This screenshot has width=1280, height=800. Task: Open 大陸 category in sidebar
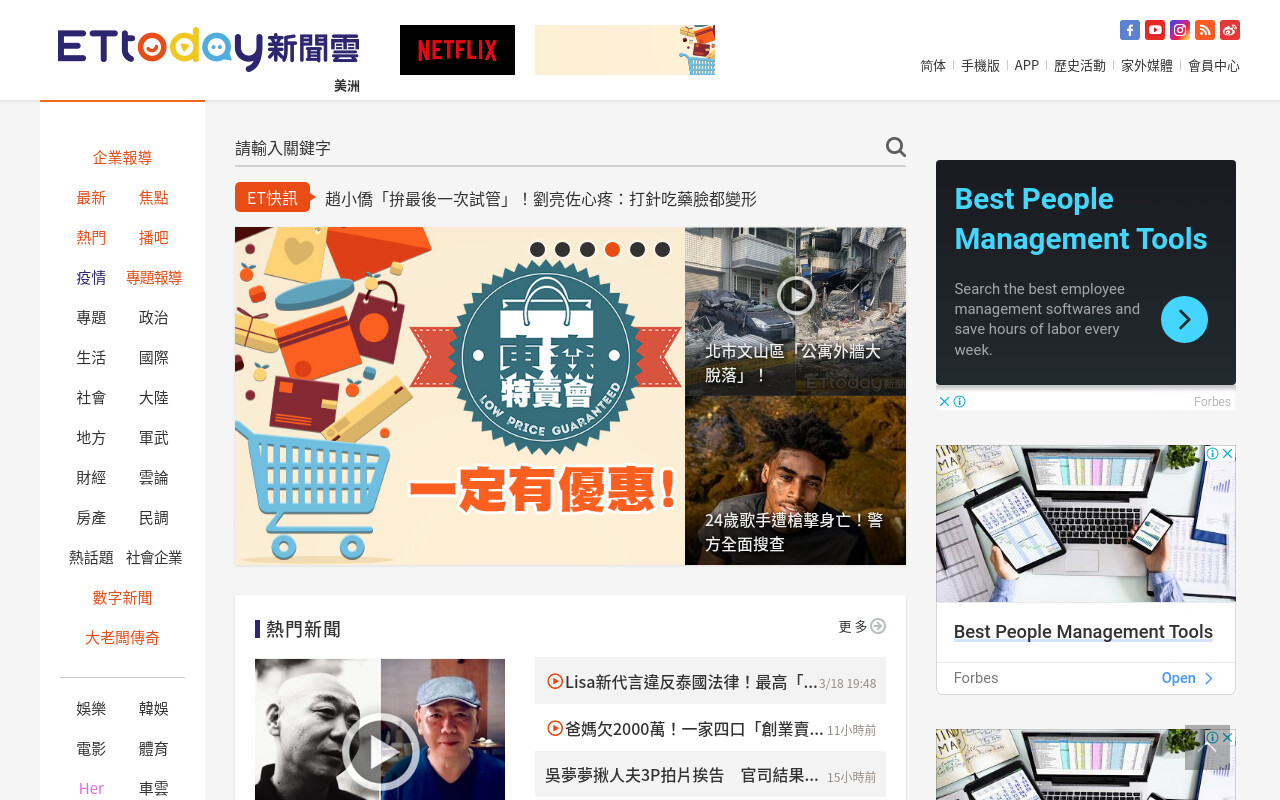(x=154, y=398)
